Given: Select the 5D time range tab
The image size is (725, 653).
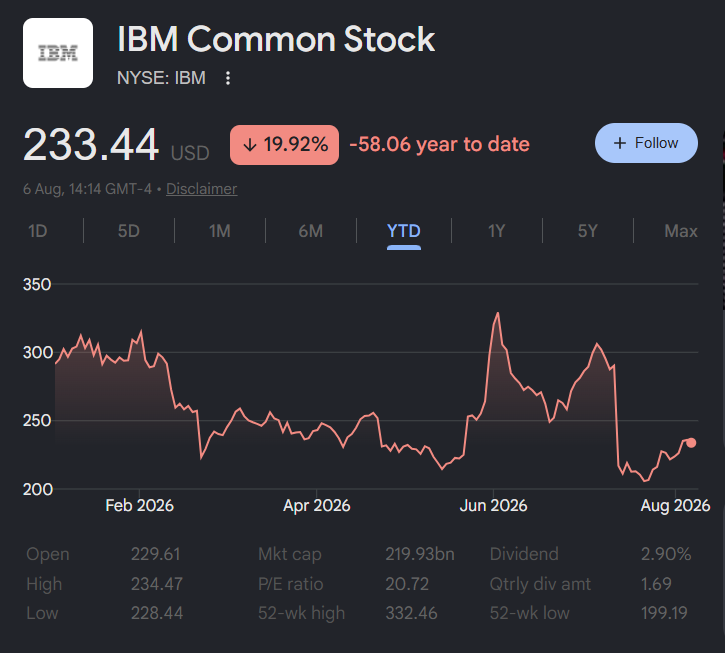Looking at the screenshot, I should pyautogui.click(x=129, y=231).
